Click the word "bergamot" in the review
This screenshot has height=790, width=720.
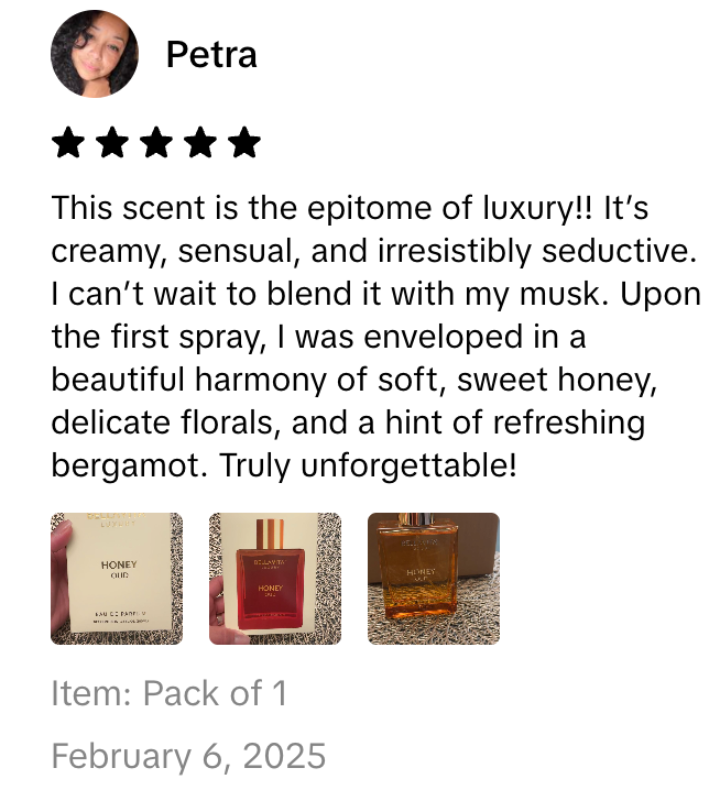click(x=129, y=466)
